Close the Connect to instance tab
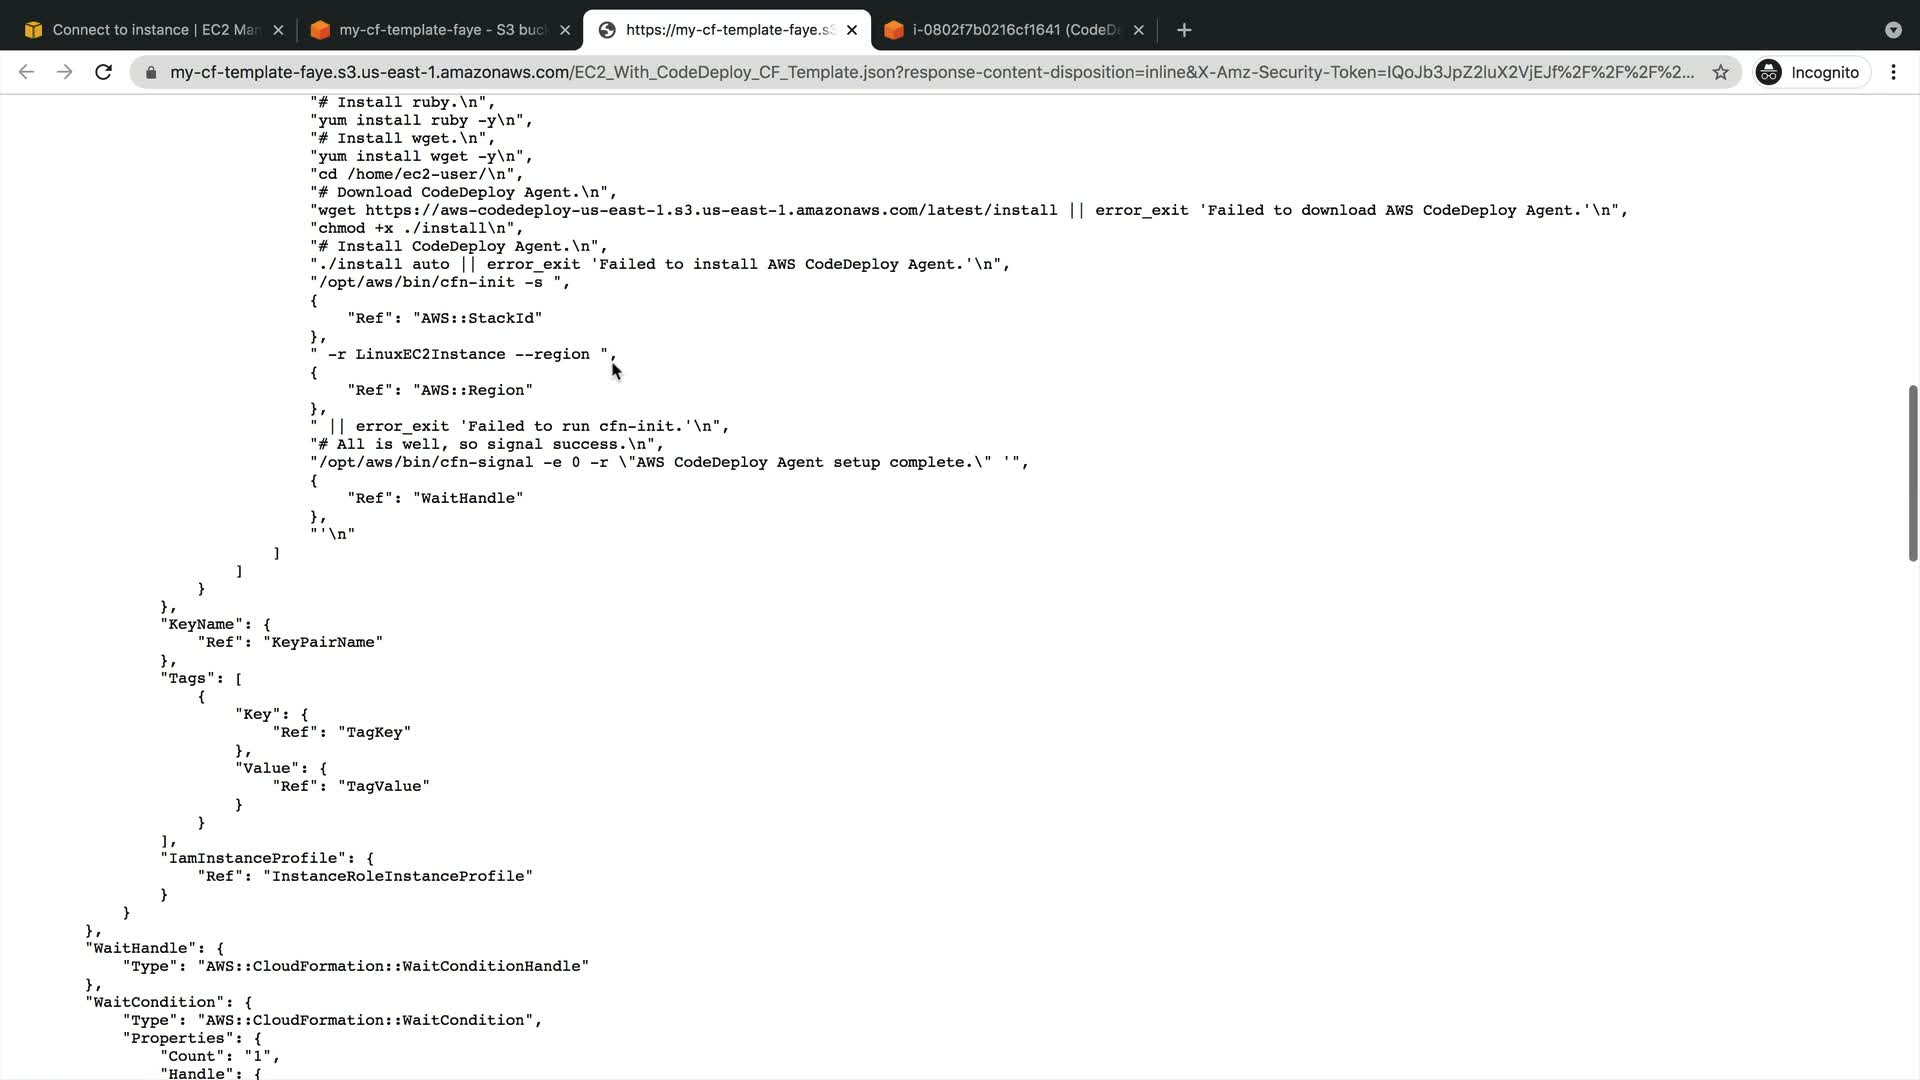Image resolution: width=1920 pixels, height=1080 pixels. (x=278, y=30)
